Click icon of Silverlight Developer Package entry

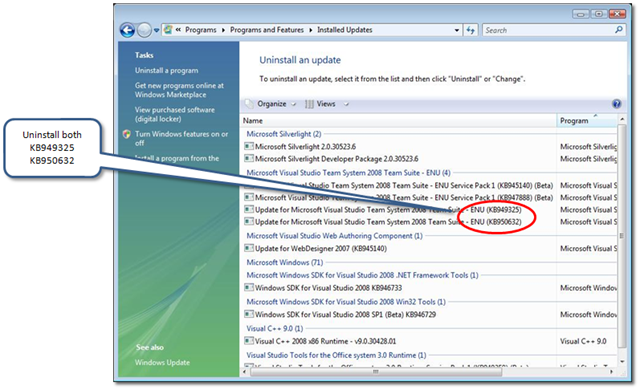(x=249, y=158)
